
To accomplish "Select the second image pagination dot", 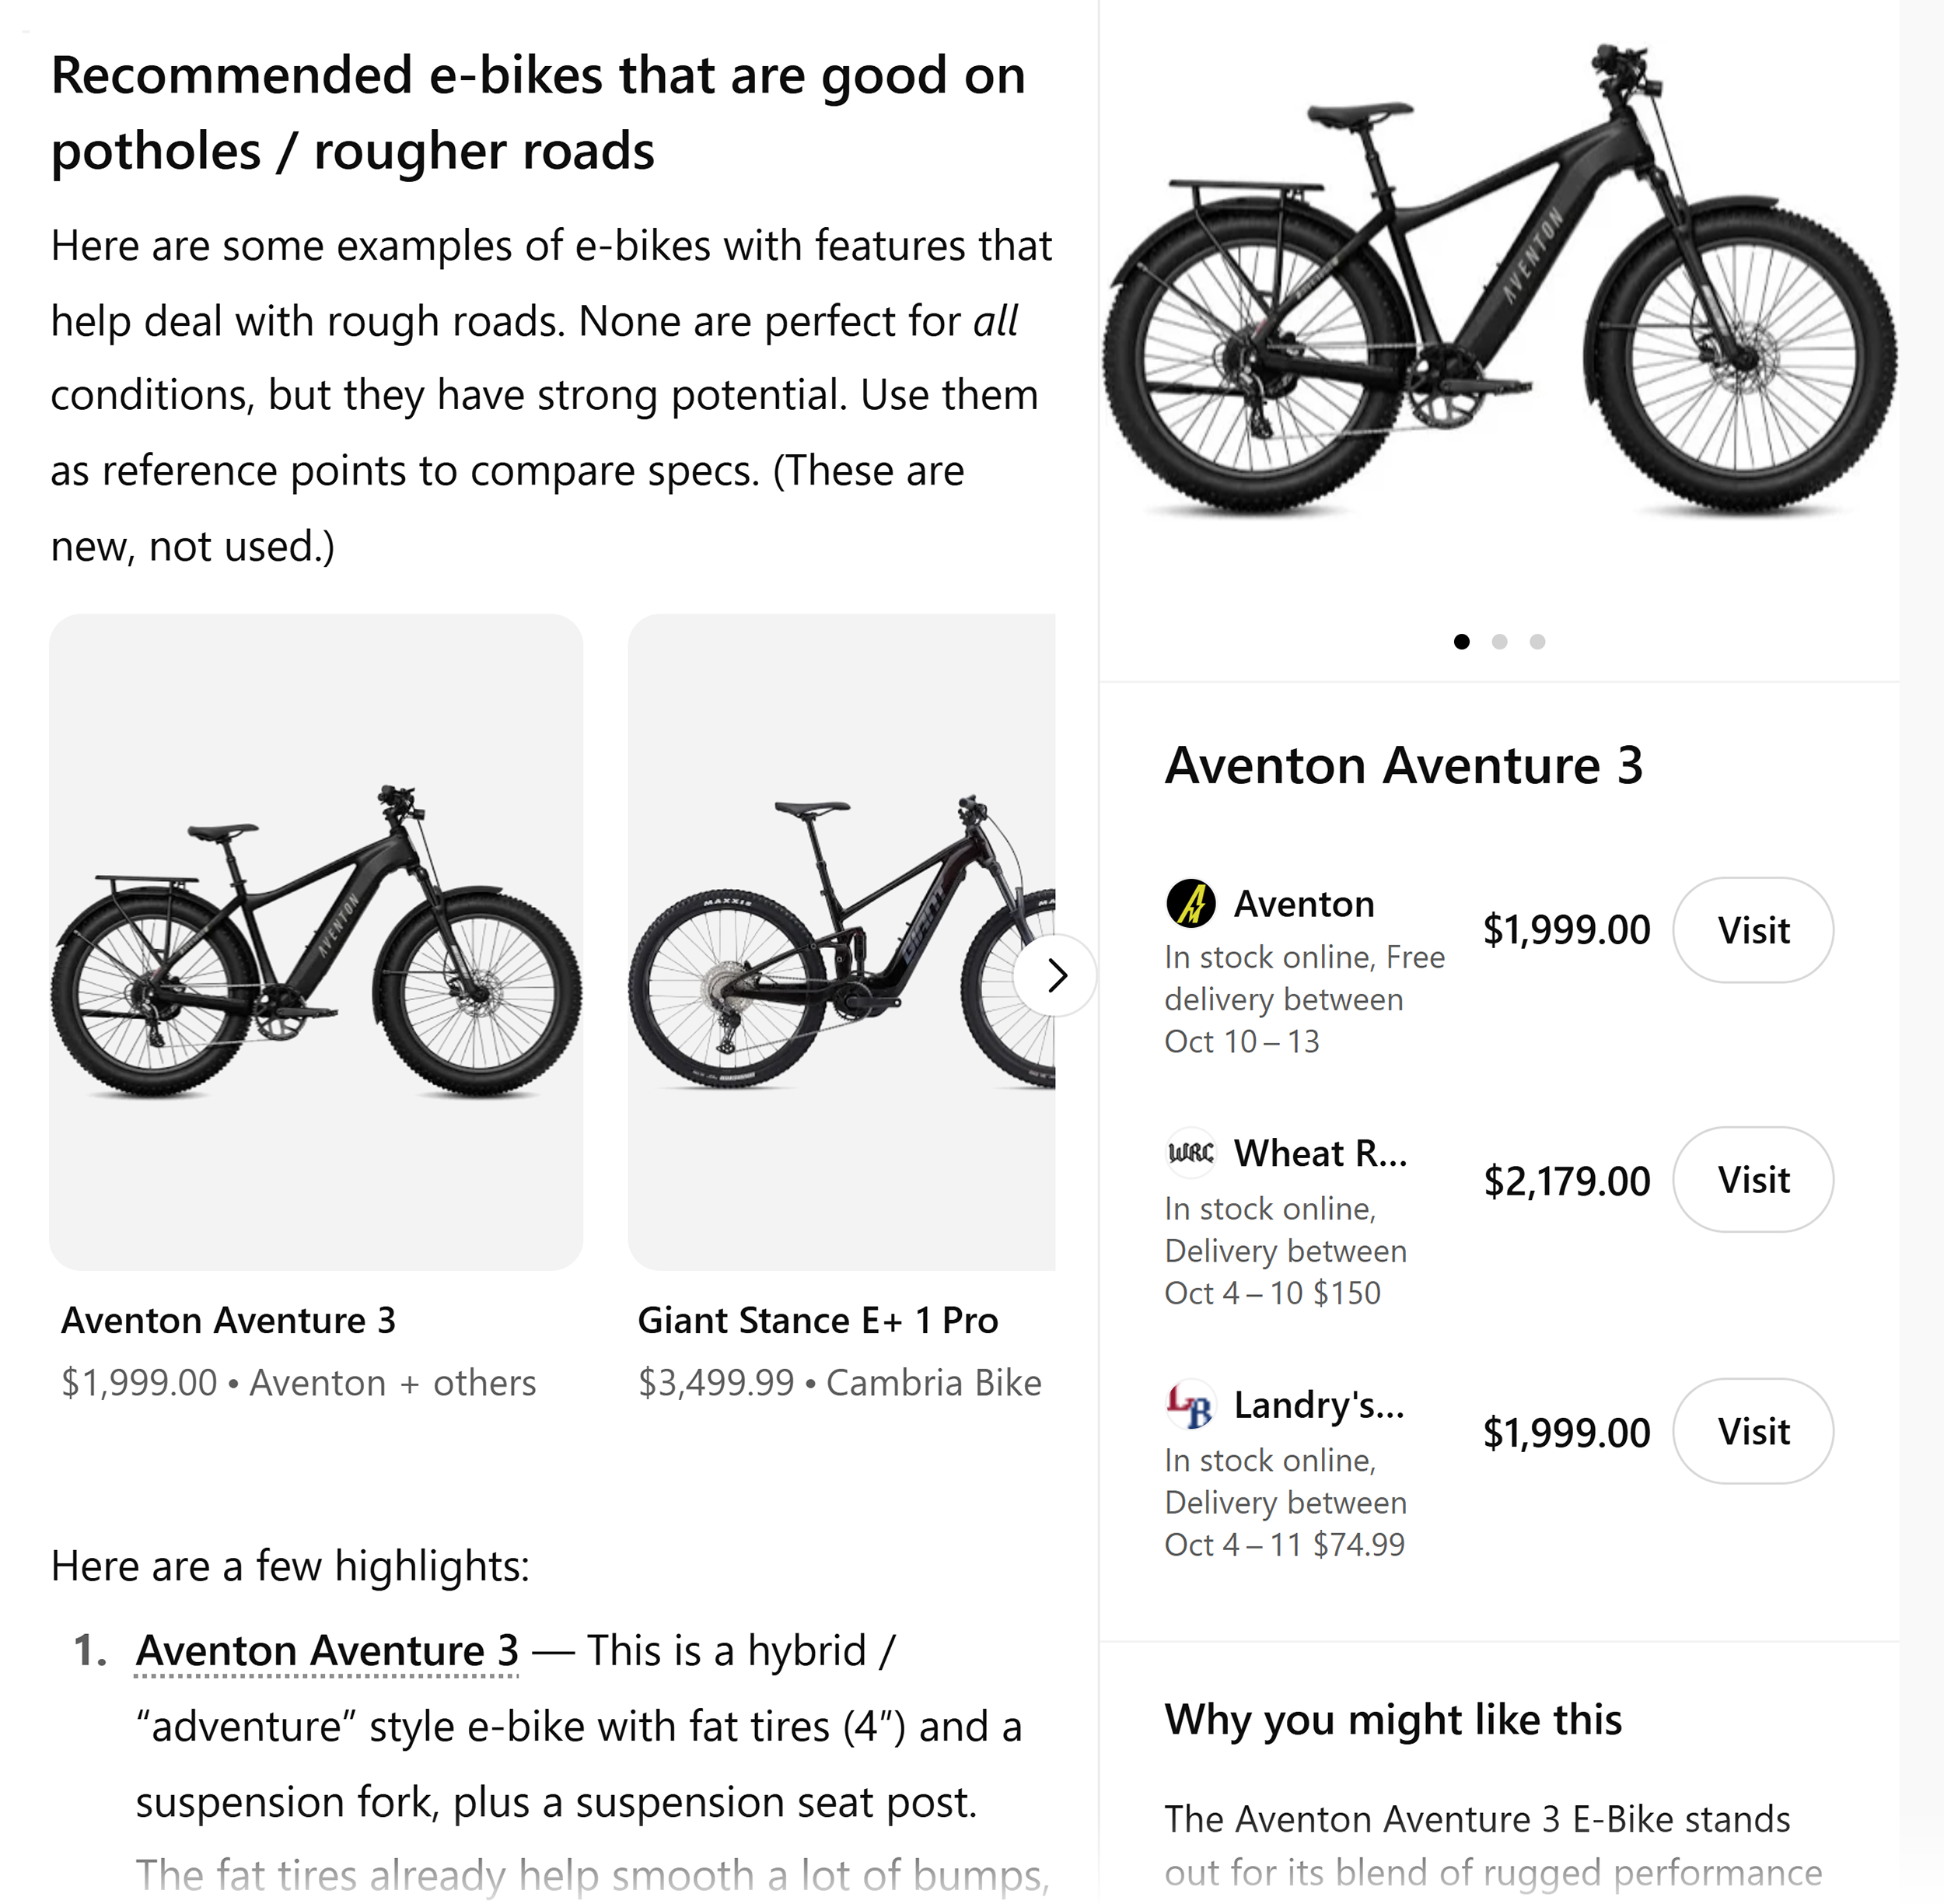I will (x=1499, y=642).
